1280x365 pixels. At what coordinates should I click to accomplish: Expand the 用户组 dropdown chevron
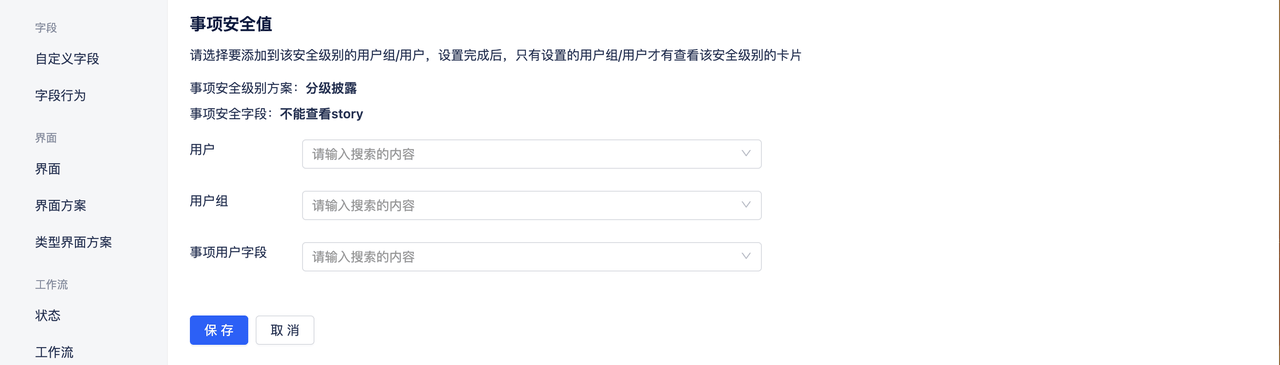click(x=746, y=205)
